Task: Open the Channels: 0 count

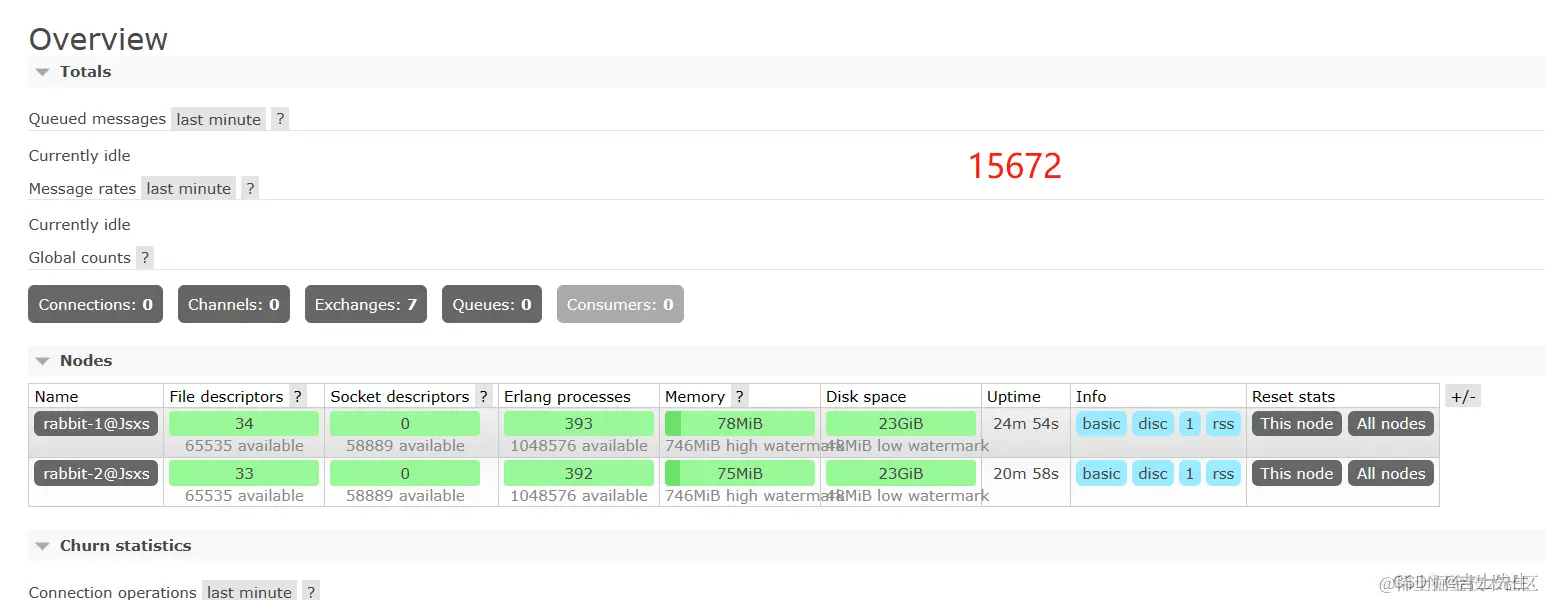Action: (234, 304)
